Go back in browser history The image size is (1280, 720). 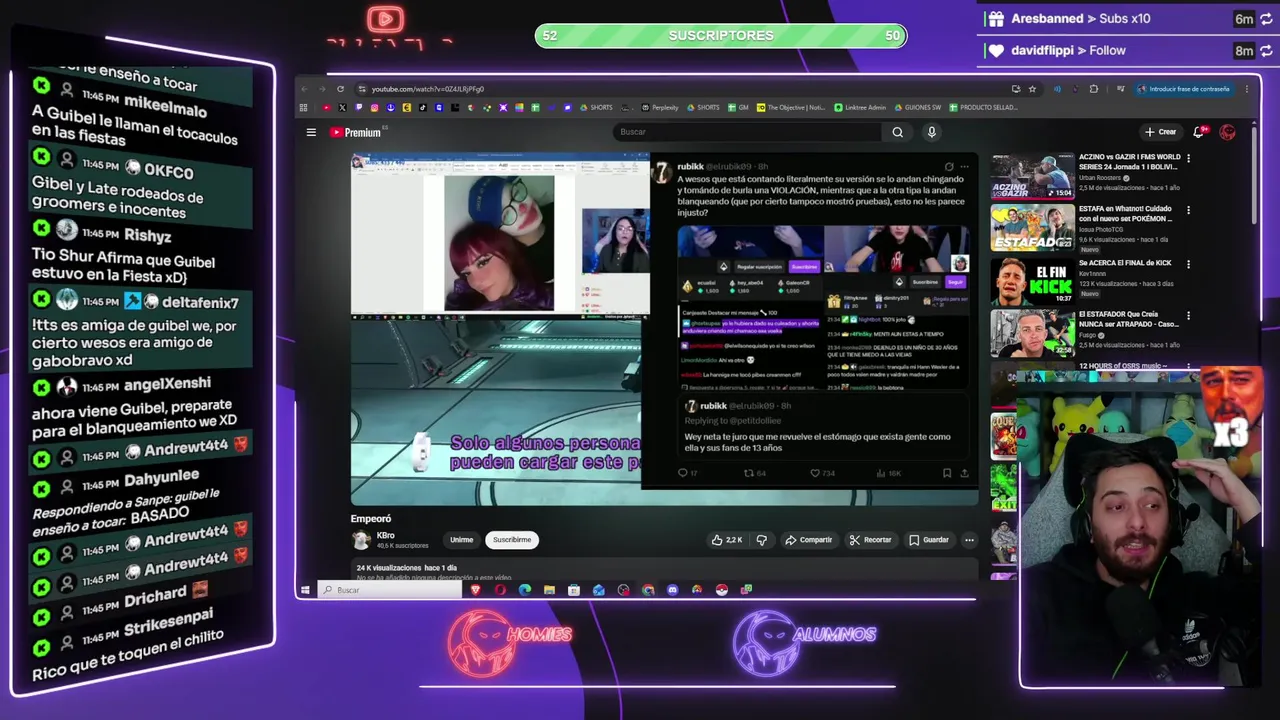pos(306,89)
